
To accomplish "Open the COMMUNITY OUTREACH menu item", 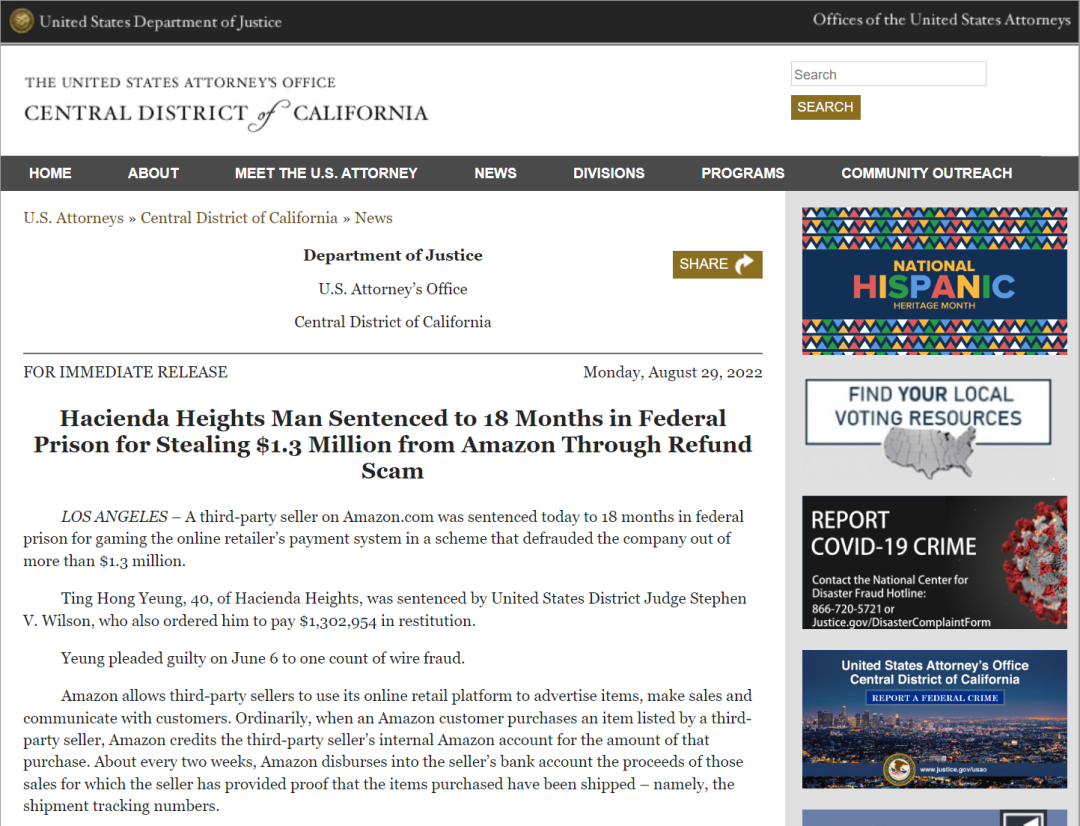I will [x=926, y=174].
